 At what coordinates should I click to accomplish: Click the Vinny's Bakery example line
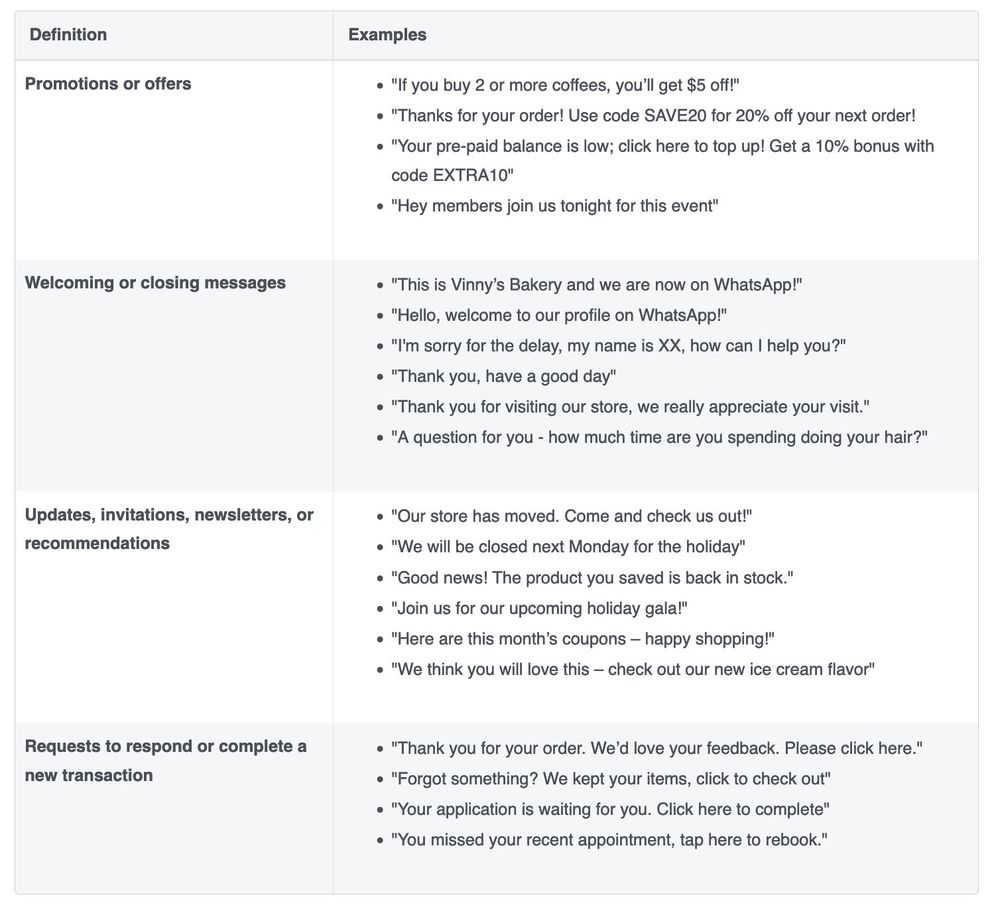[x=596, y=285]
